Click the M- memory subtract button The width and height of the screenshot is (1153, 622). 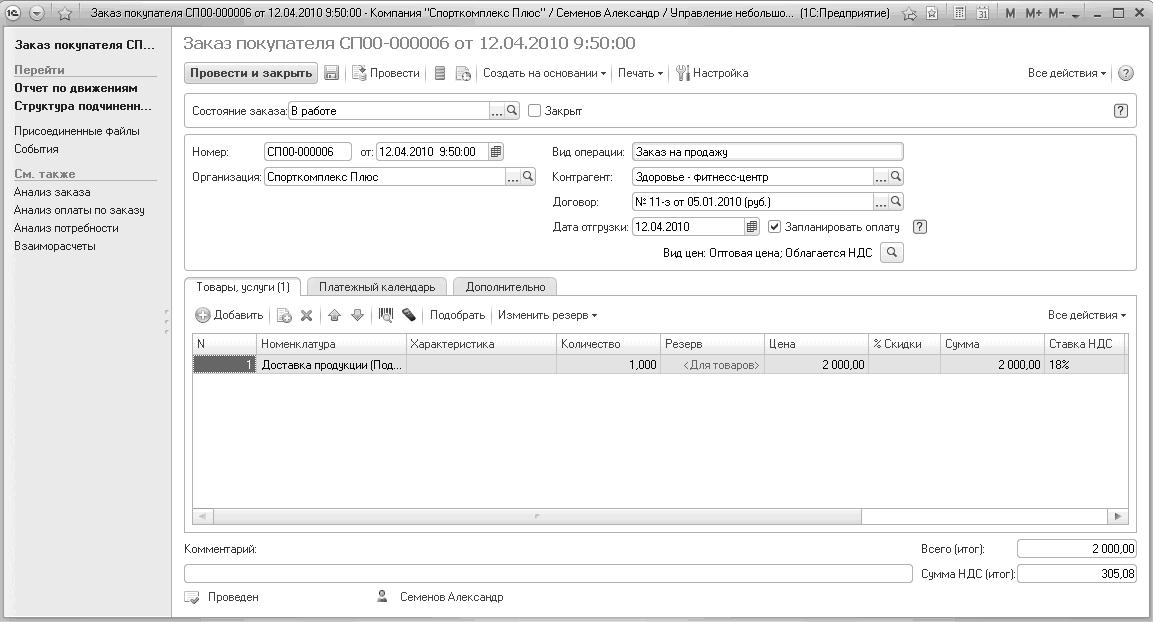[x=1056, y=13]
